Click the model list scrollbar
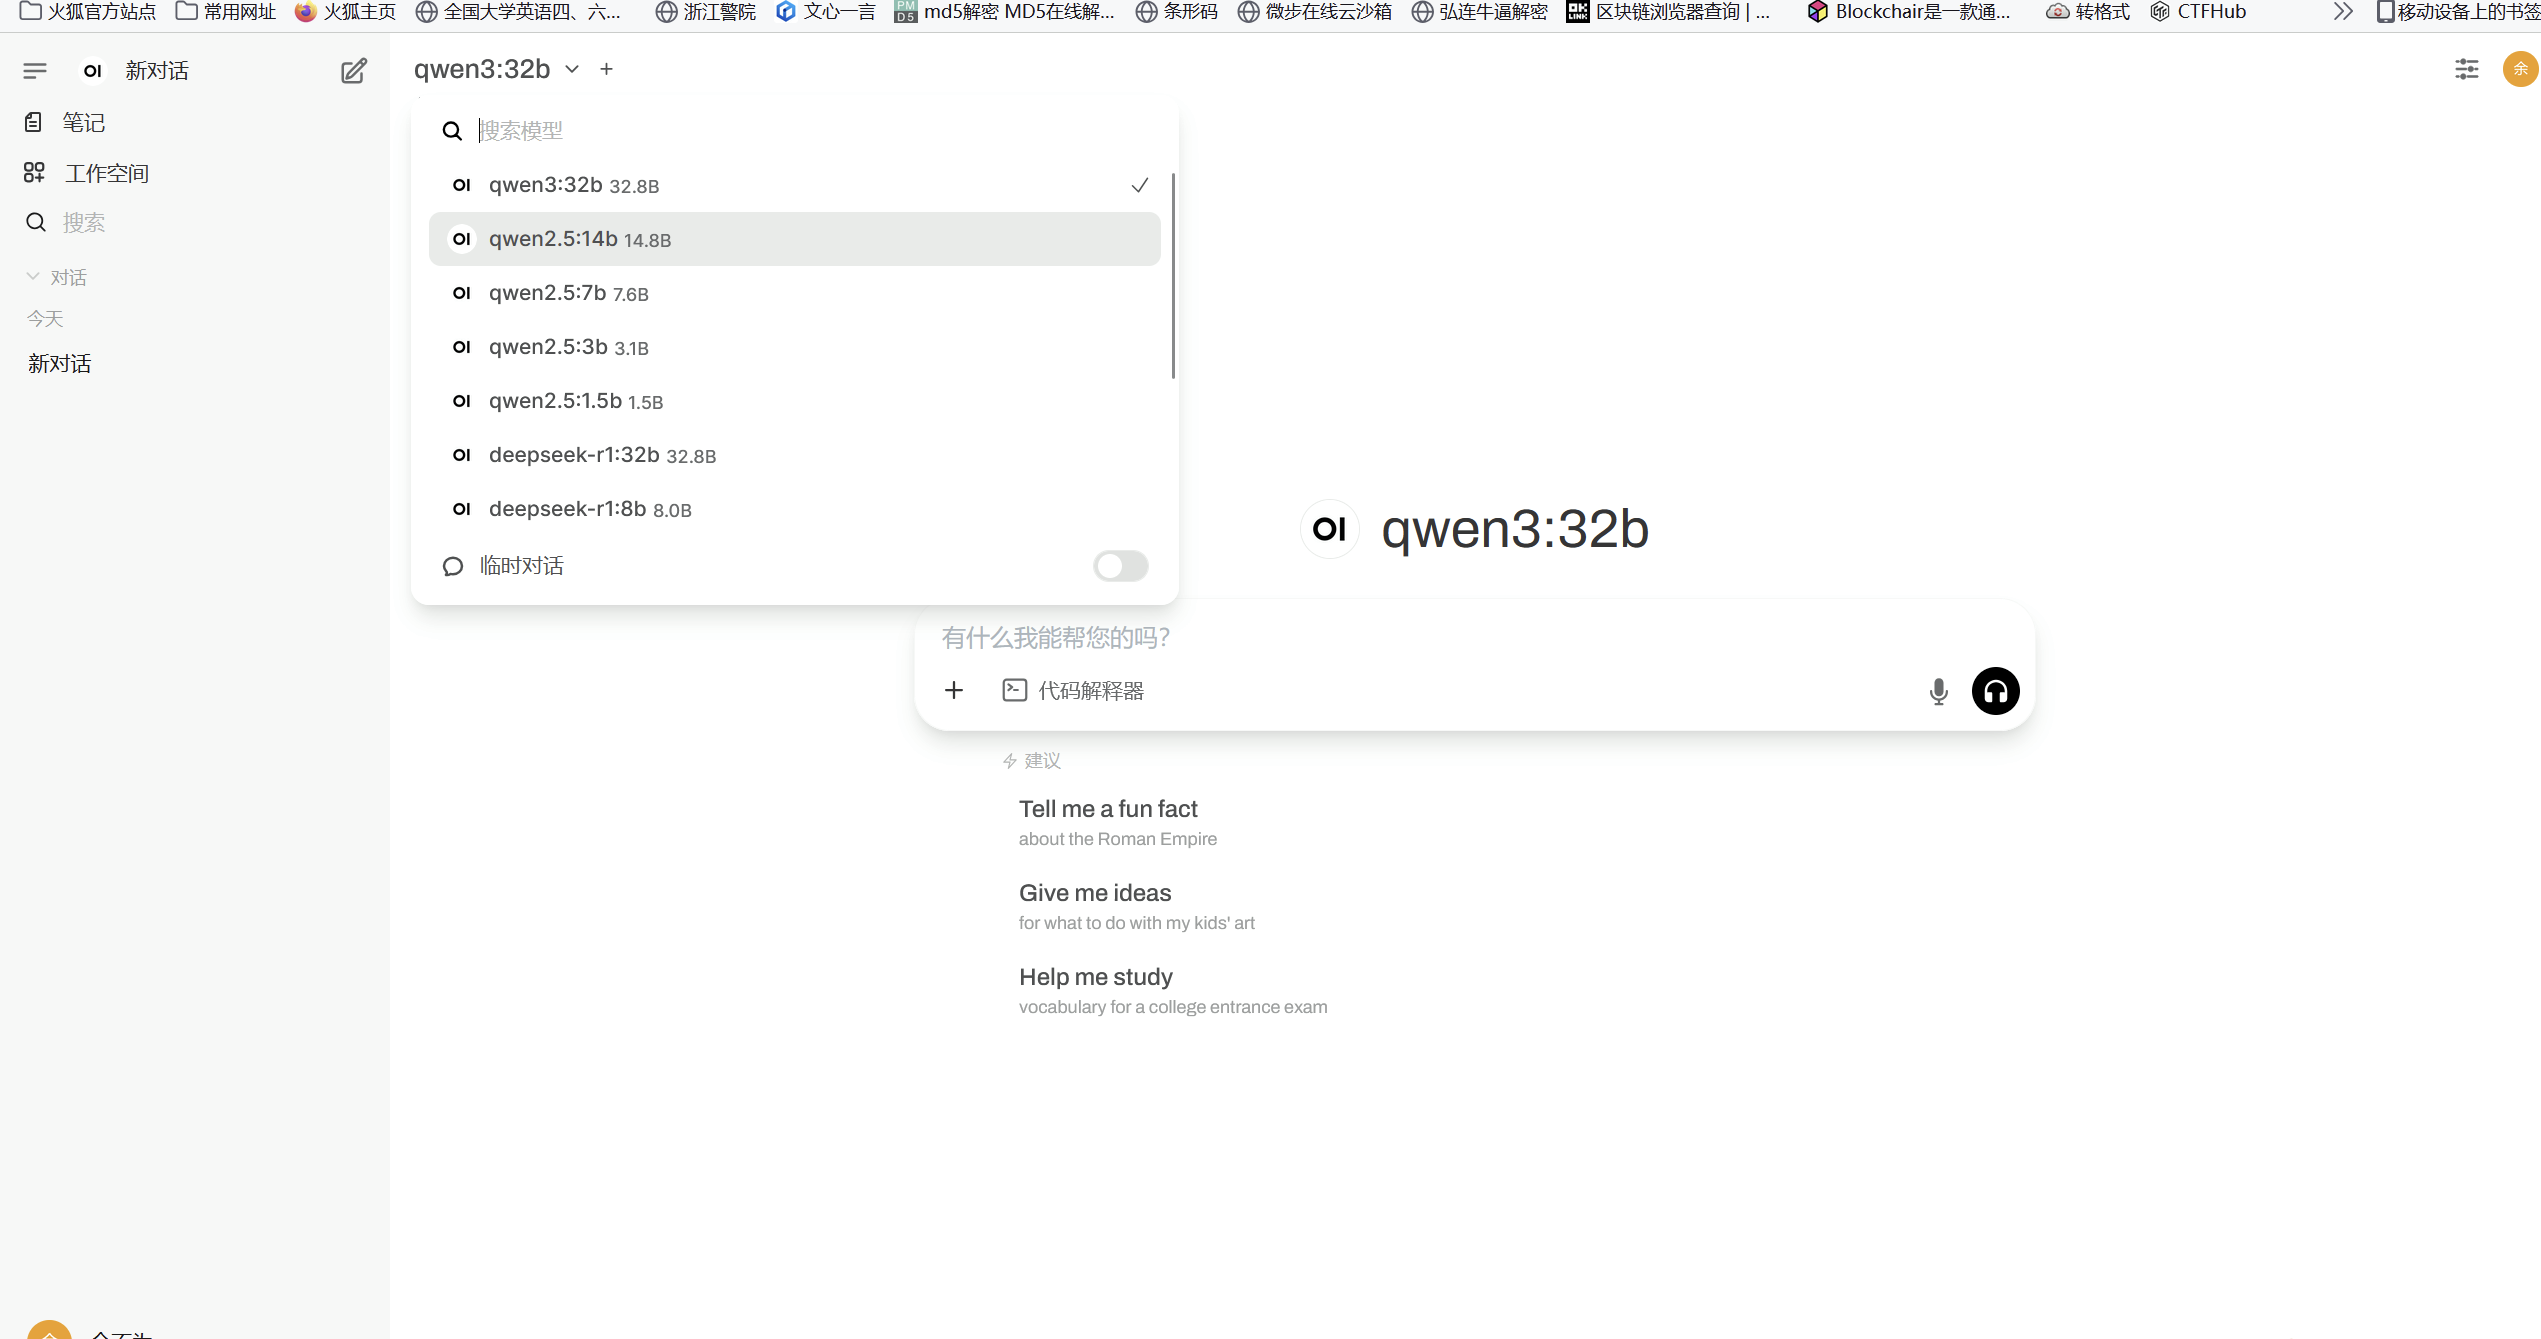This screenshot has width=2541, height=1339. 1173,276
